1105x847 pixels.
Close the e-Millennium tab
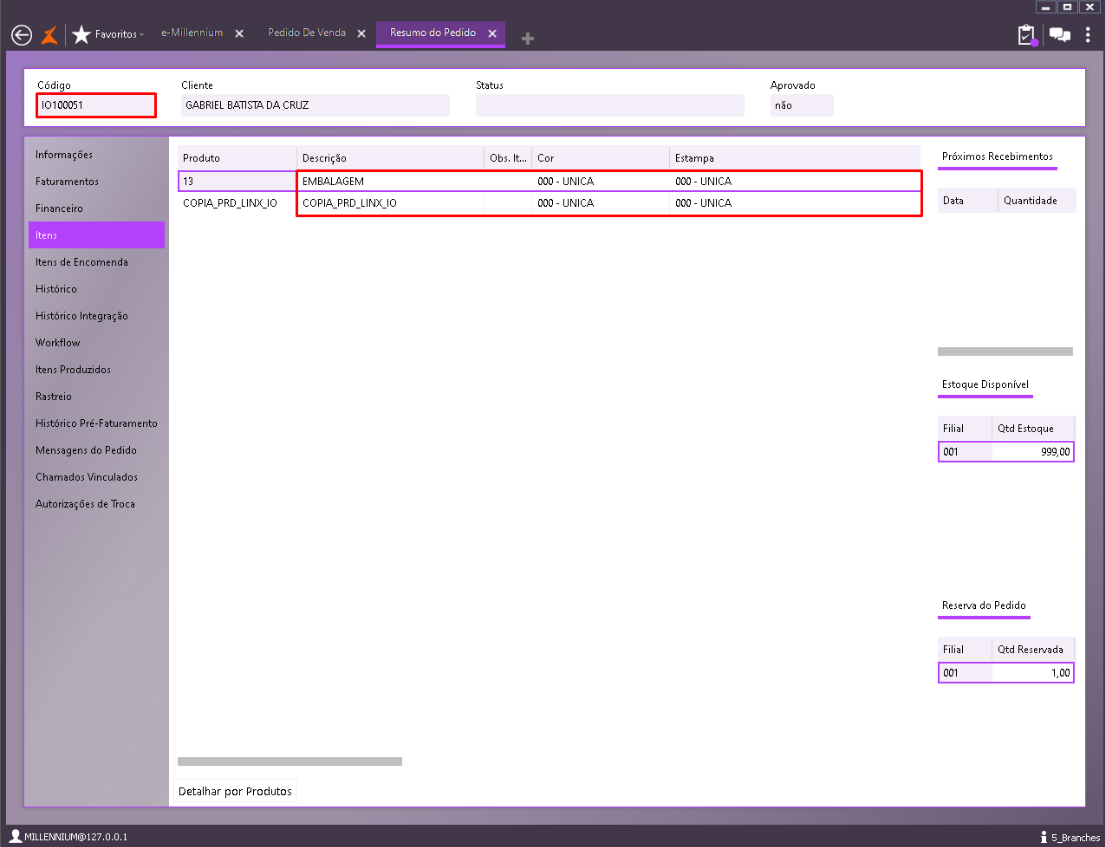point(240,34)
